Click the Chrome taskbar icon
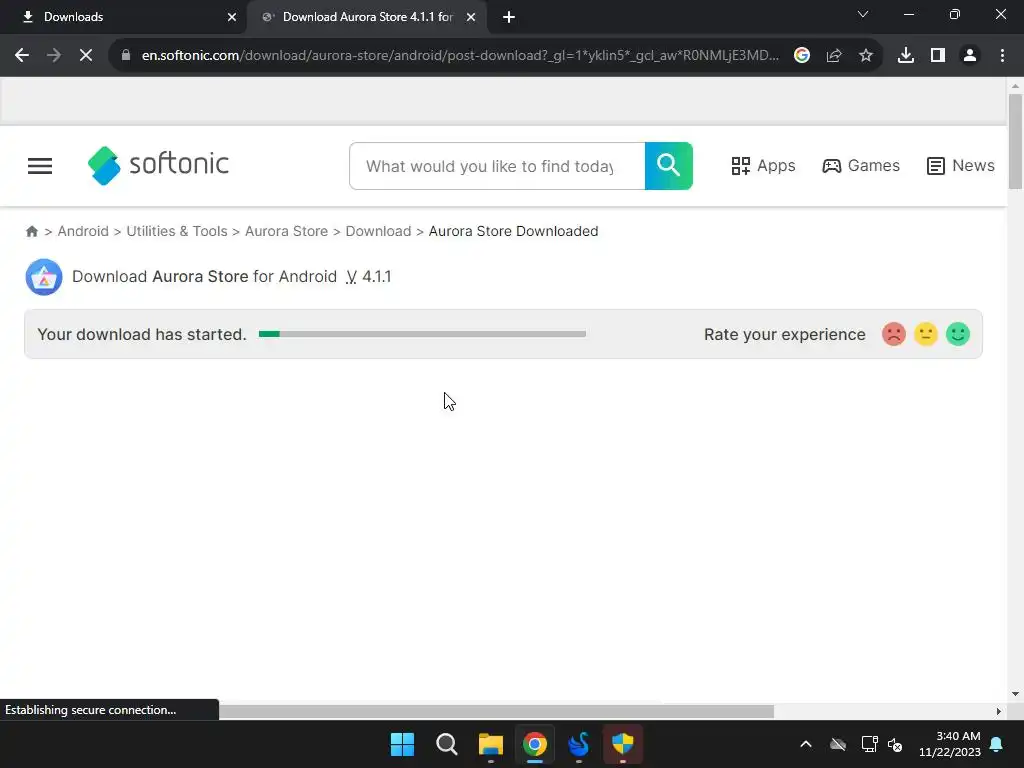 tap(535, 744)
